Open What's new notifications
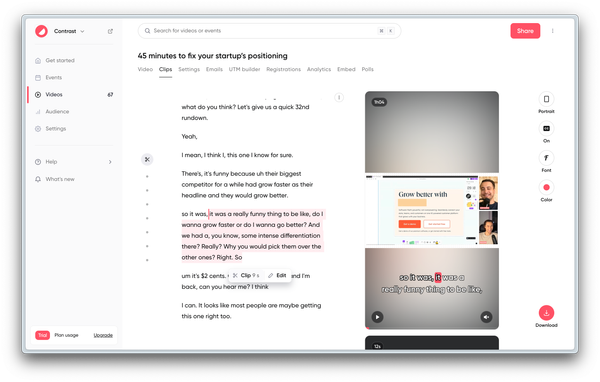This screenshot has width=600, height=382. (x=60, y=179)
